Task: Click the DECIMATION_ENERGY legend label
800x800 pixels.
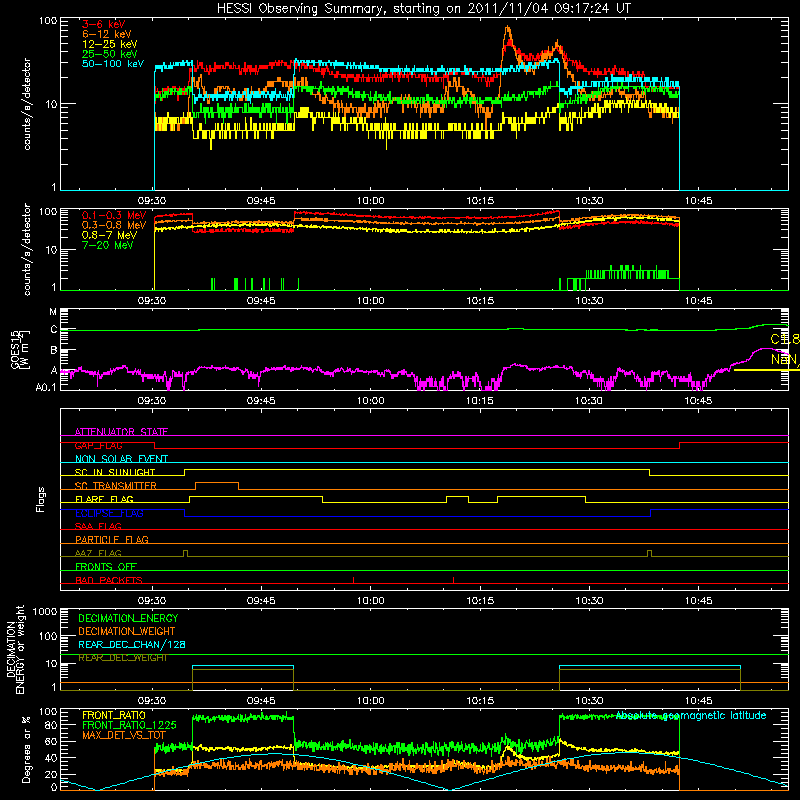Action: [x=128, y=618]
